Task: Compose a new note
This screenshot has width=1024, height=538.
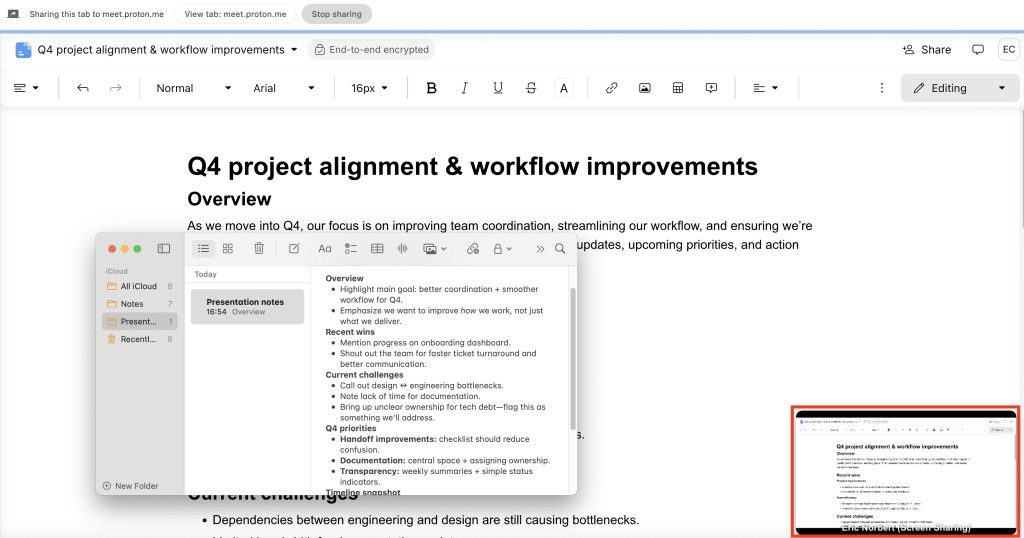Action: tap(295, 249)
